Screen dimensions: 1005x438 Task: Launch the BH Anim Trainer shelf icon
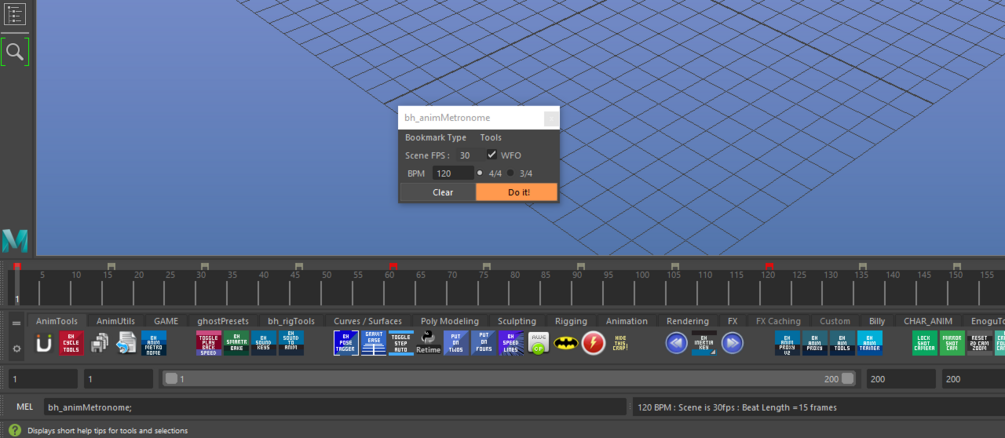pyautogui.click(x=870, y=343)
